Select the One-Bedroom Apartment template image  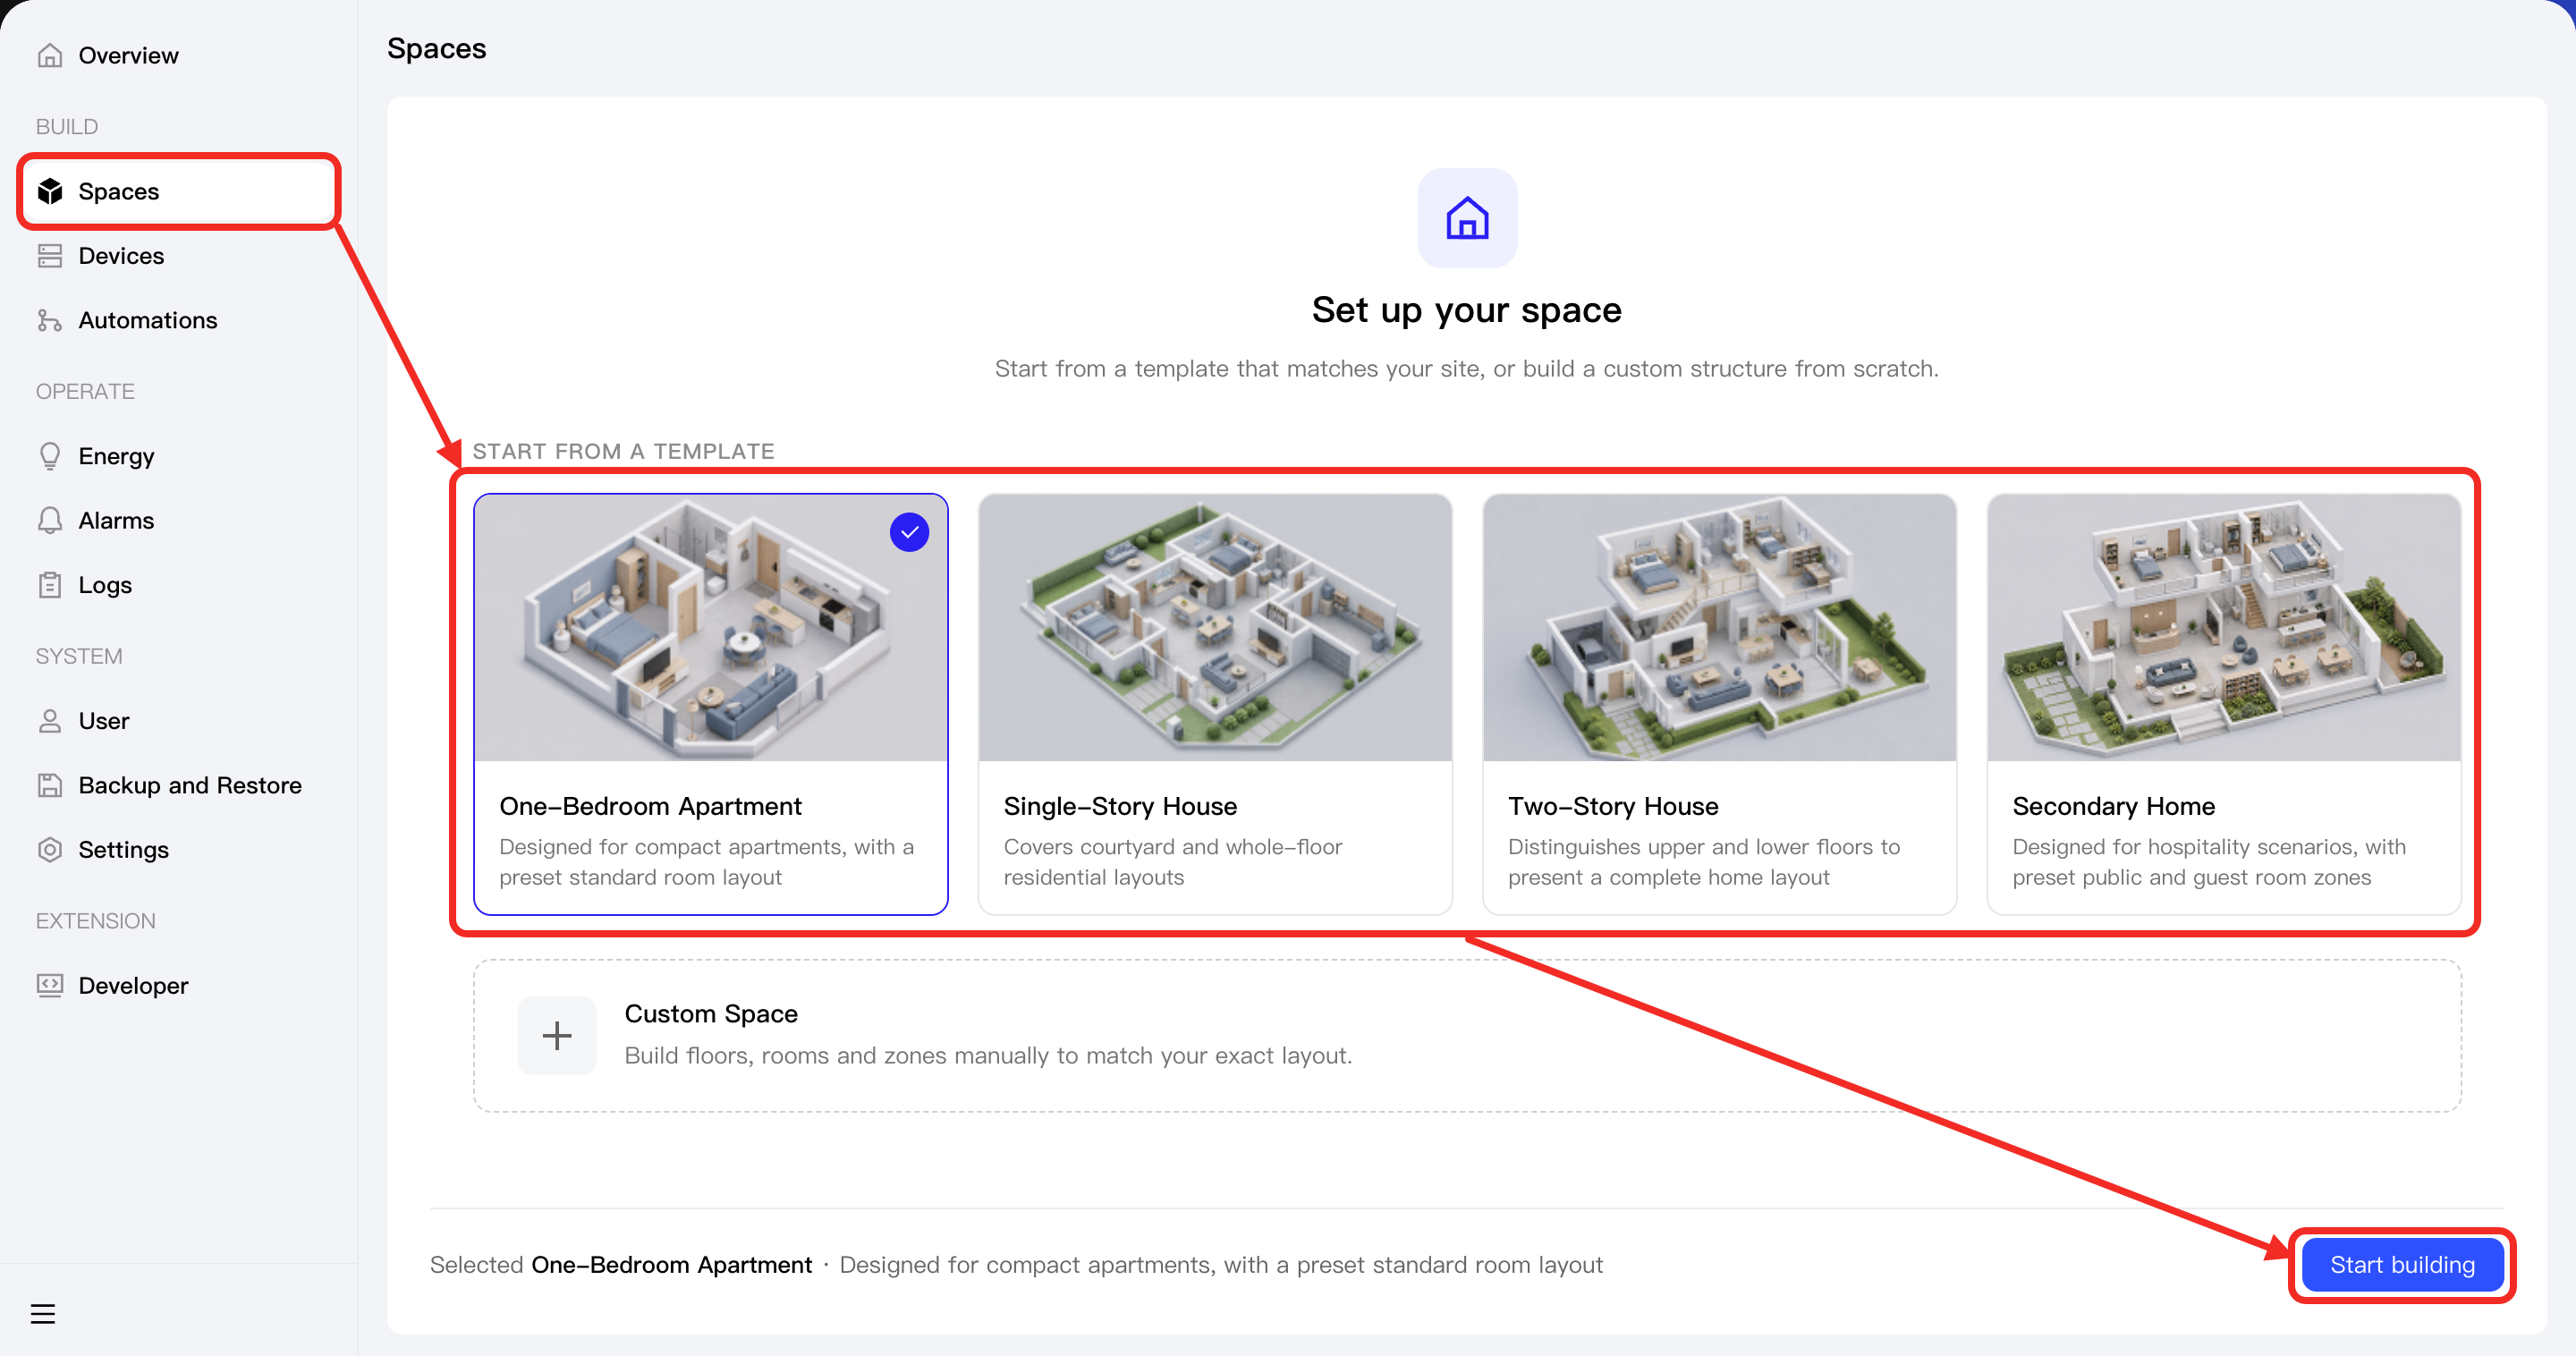point(711,628)
